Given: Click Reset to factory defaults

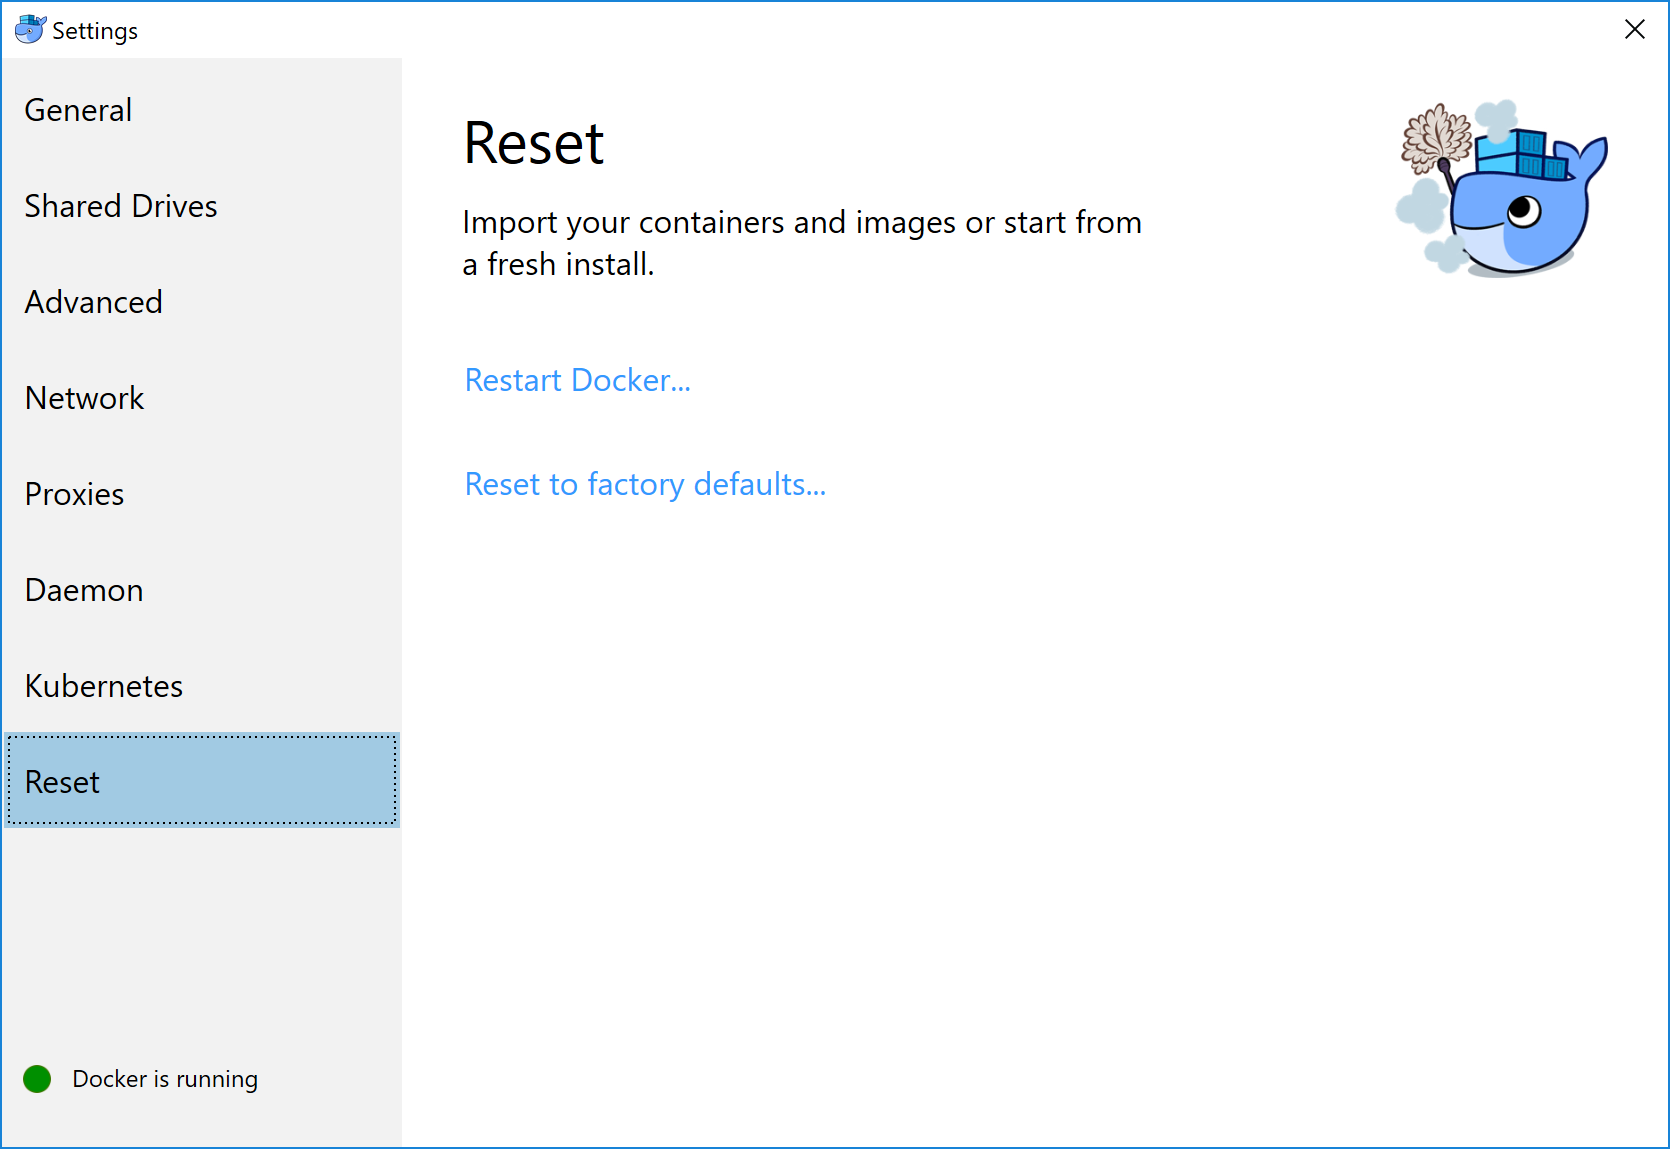Looking at the screenshot, I should 645,484.
